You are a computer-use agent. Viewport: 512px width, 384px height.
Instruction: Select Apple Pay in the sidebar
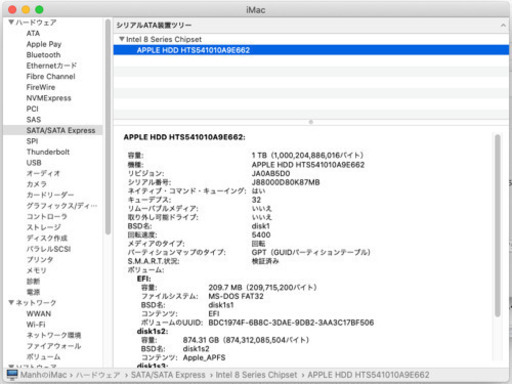click(44, 44)
